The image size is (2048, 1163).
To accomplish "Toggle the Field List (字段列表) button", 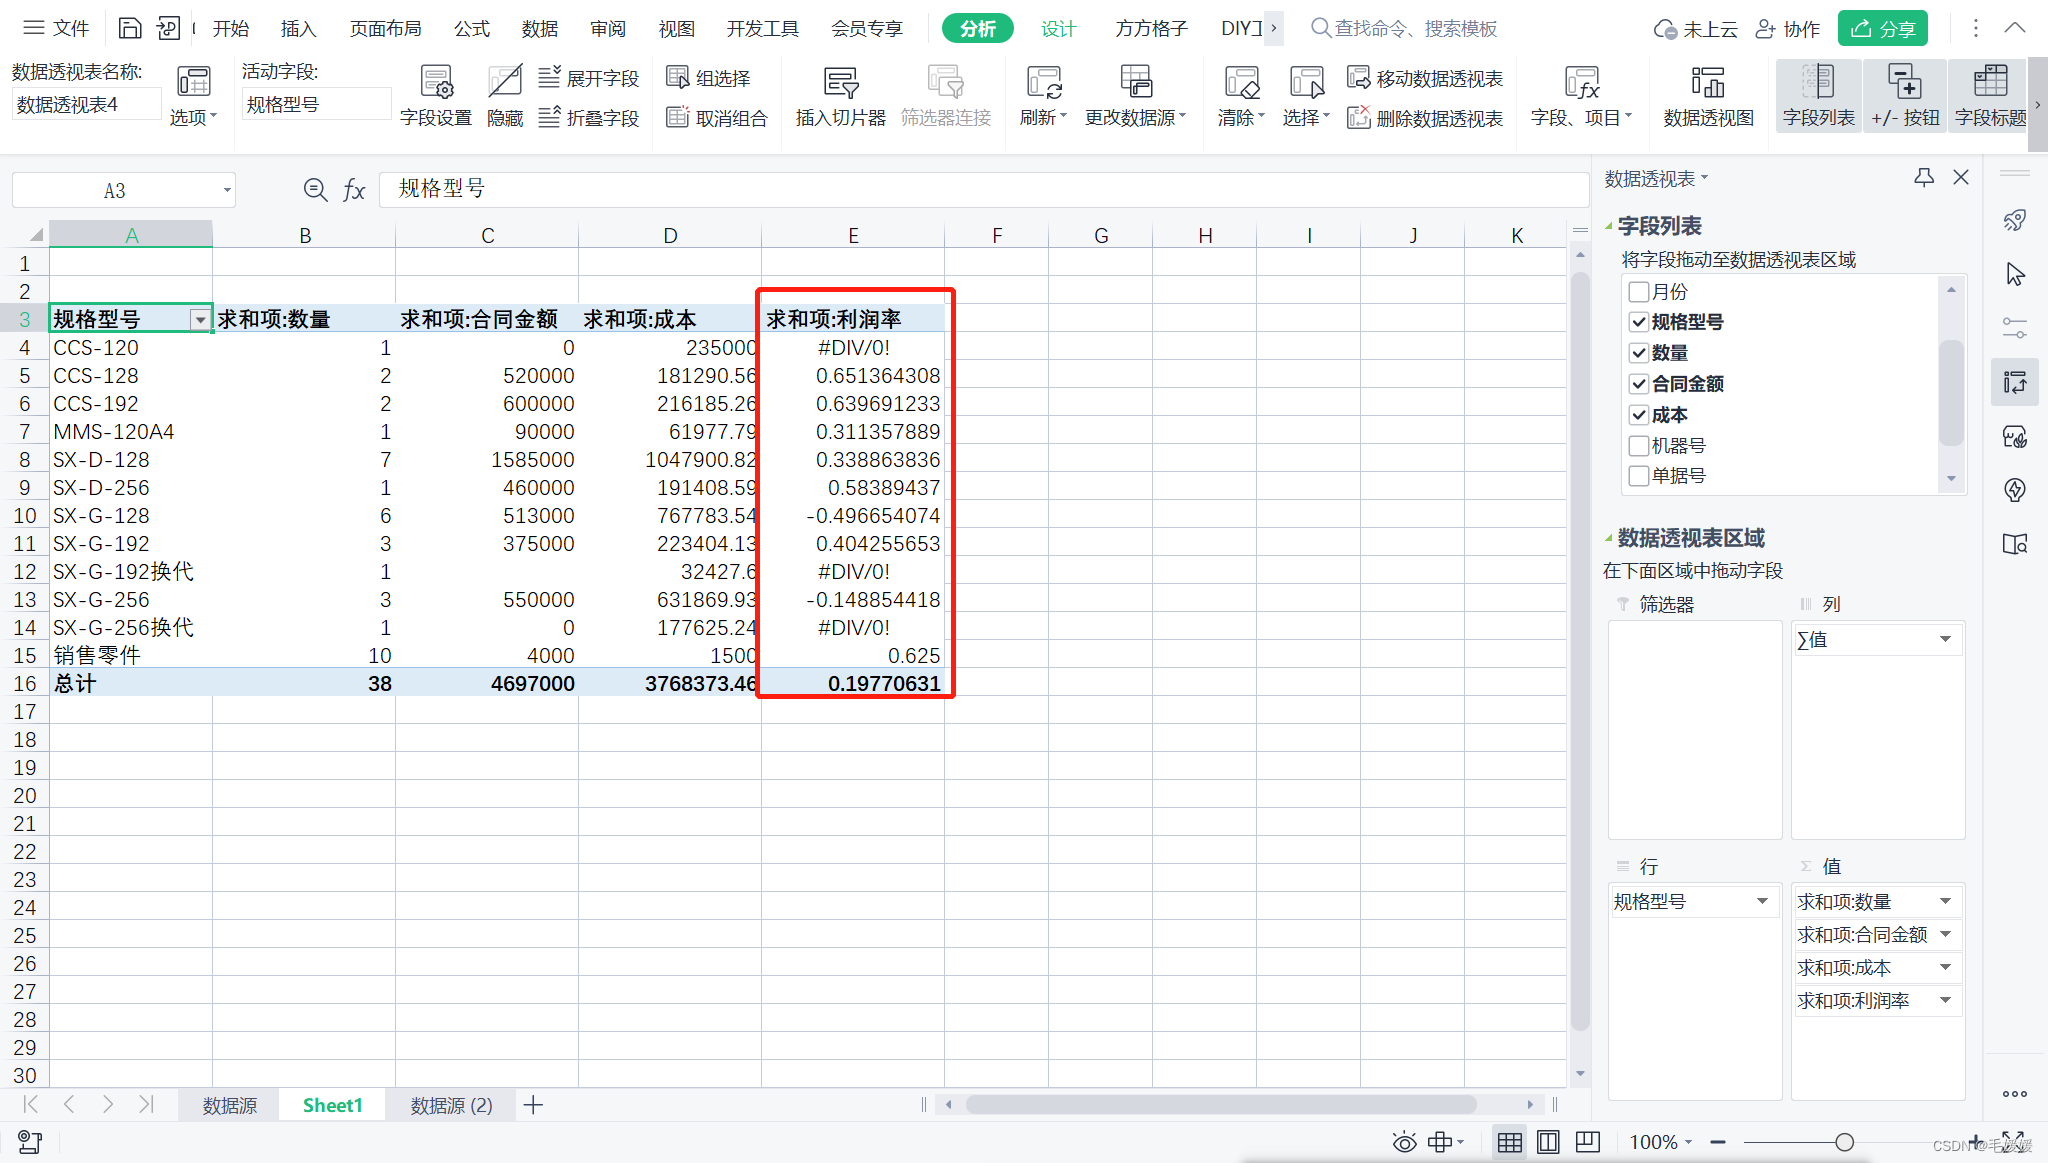I will 1818,97.
